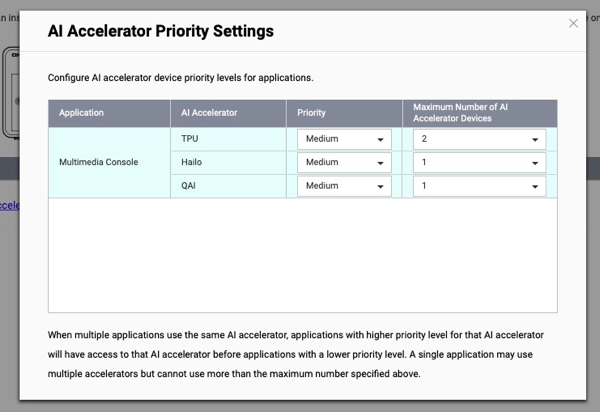The image size is (600, 412).
Task: Open the Priority dropdown for Hailo
Action: 343,162
